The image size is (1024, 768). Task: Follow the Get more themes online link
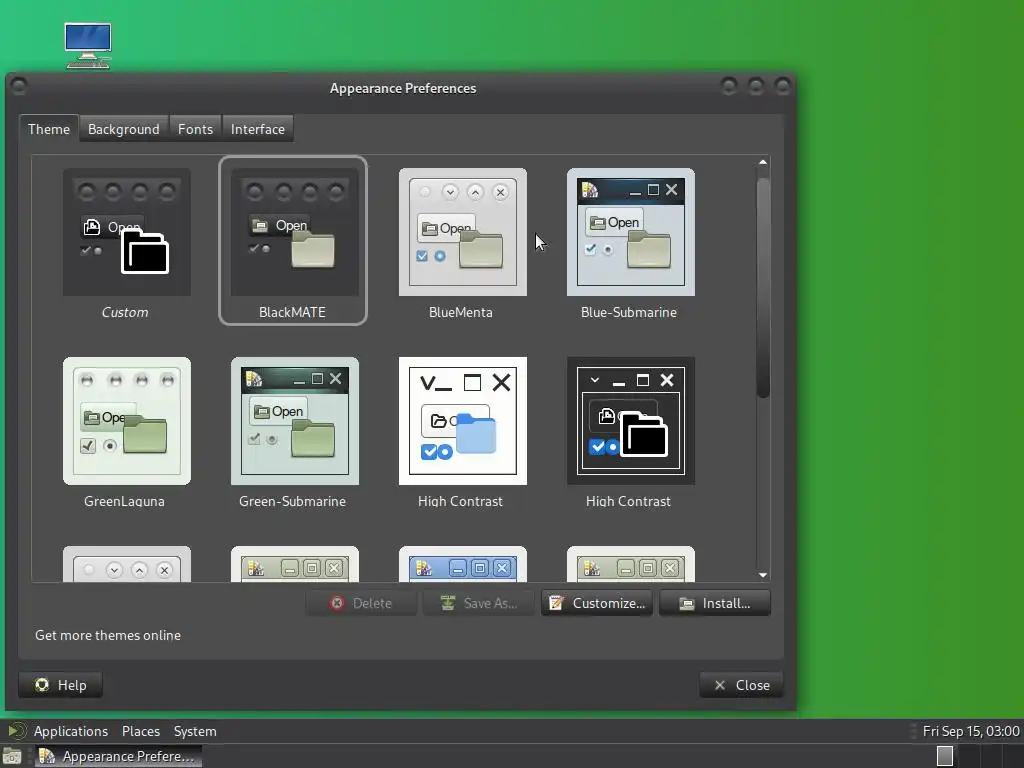[x=108, y=635]
